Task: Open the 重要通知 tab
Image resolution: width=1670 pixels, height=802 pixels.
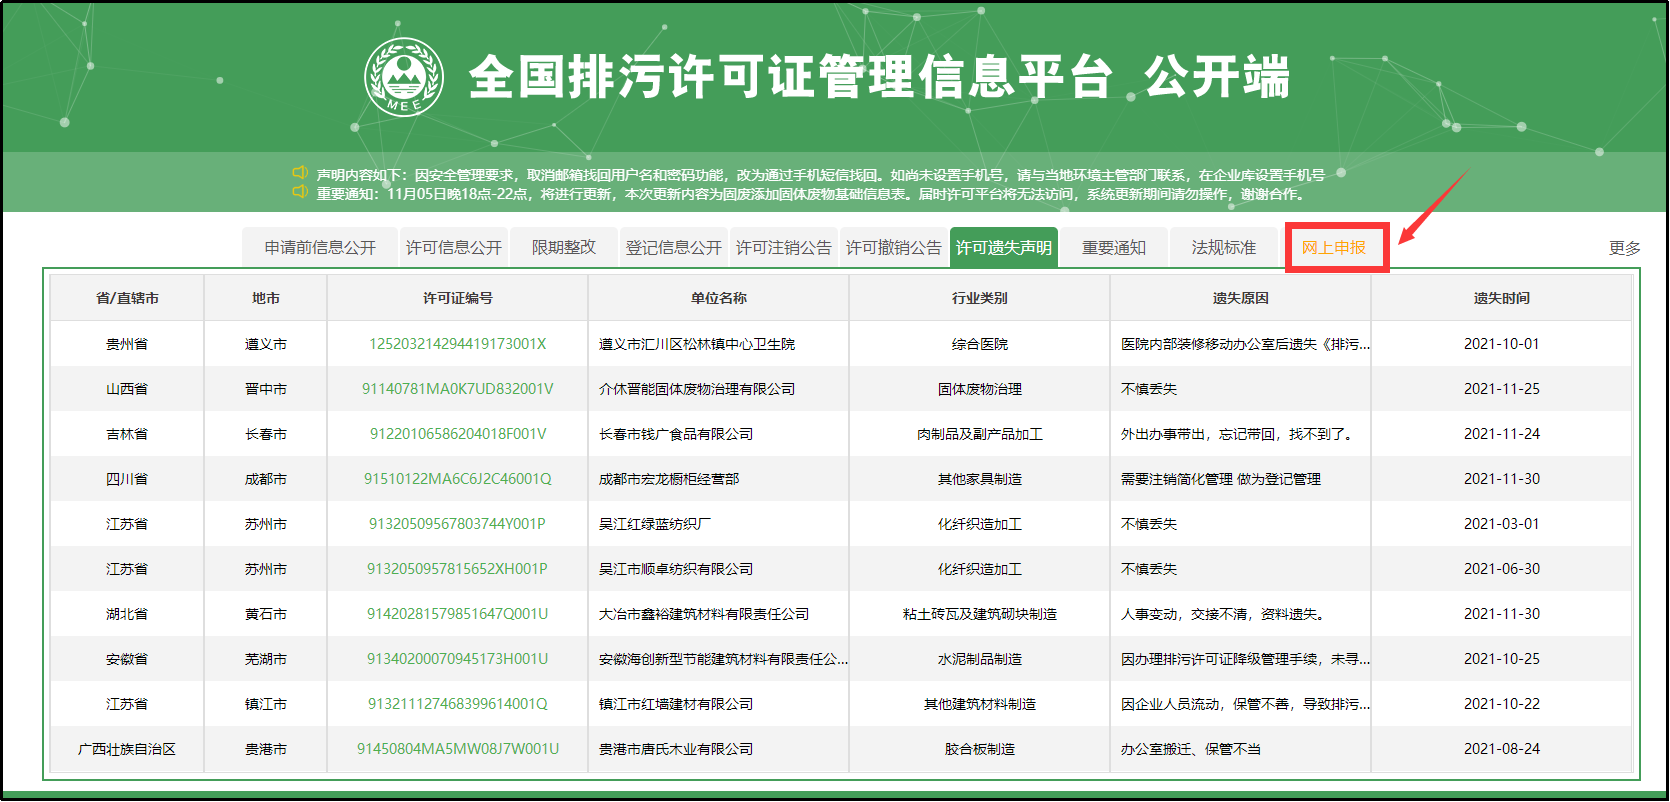Action: (x=1113, y=247)
